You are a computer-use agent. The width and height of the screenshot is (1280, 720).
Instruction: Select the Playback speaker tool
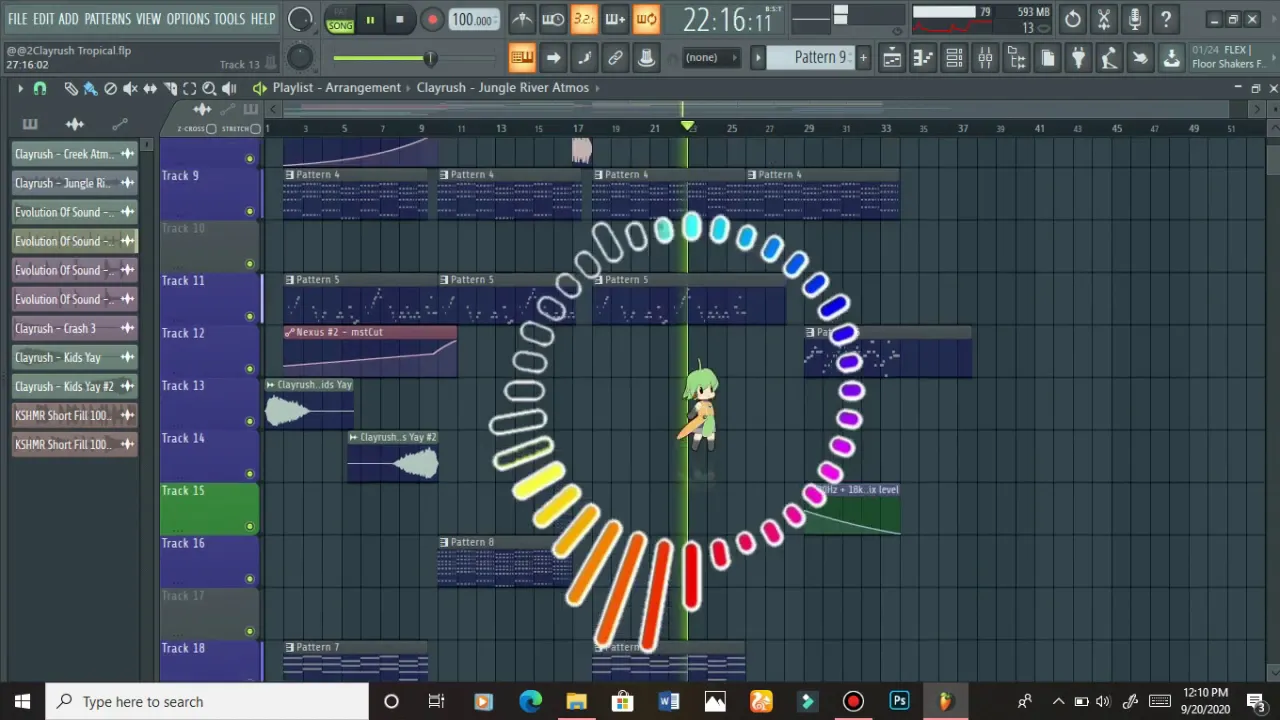[x=229, y=88]
